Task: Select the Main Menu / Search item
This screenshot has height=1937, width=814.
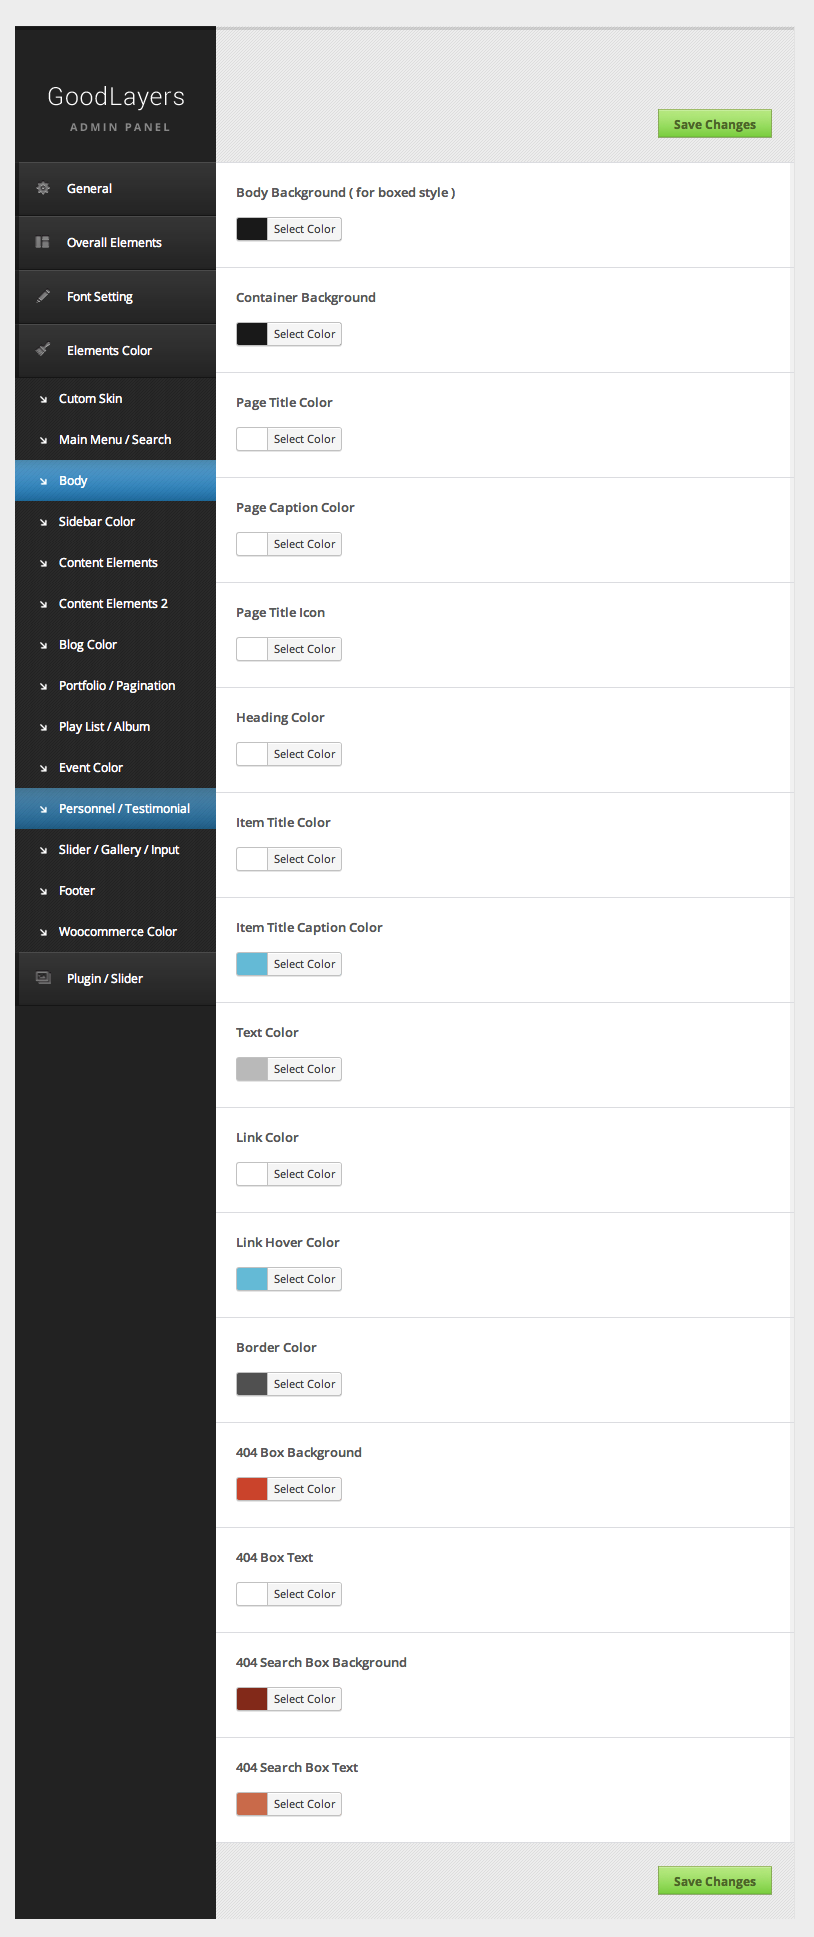Action: (115, 439)
